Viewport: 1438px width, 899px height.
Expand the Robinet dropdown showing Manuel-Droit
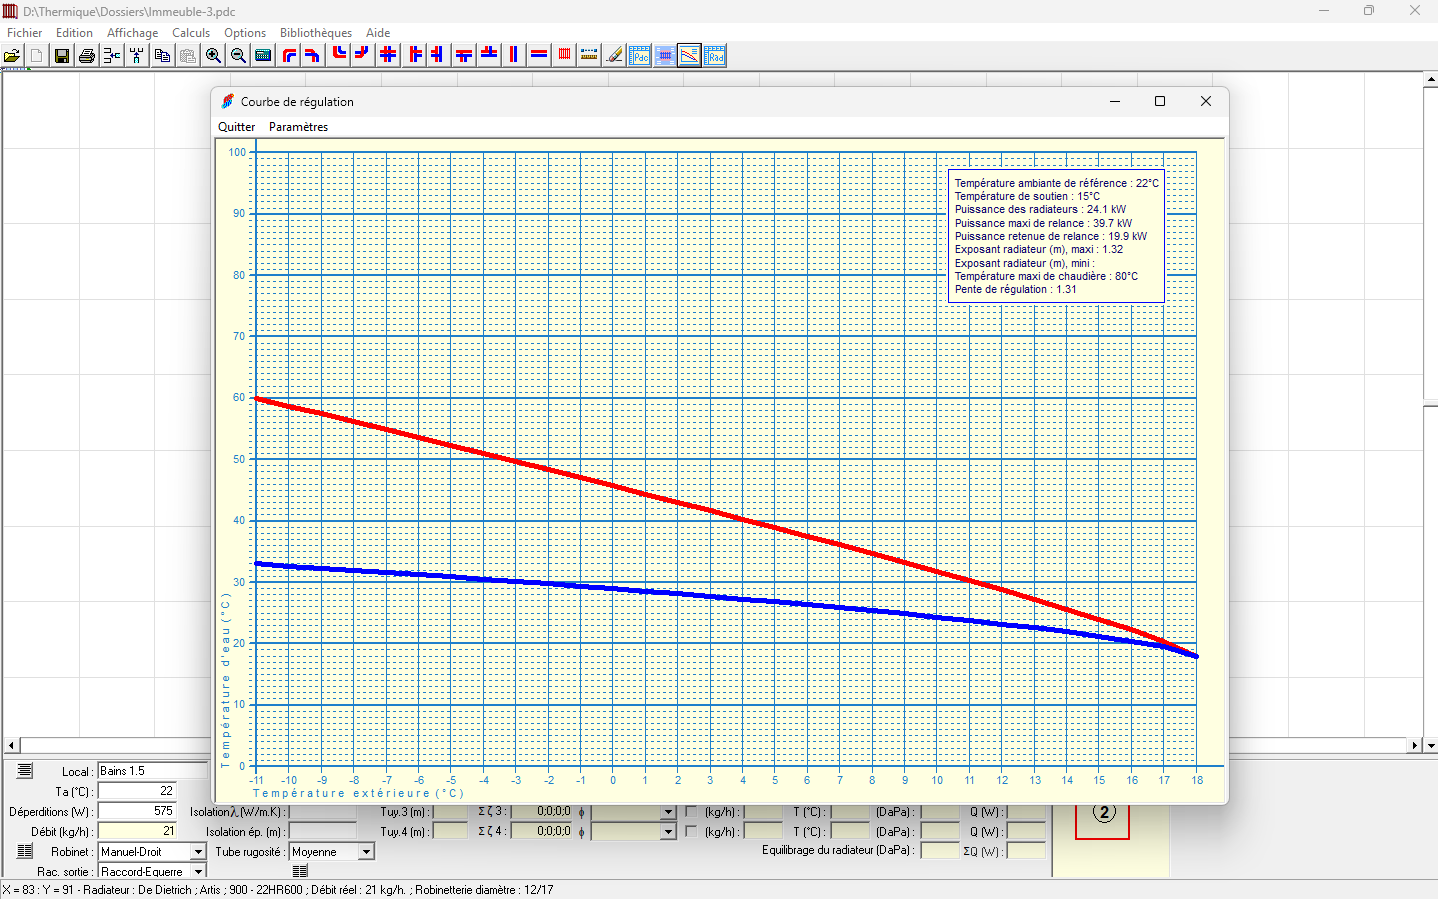tap(198, 852)
